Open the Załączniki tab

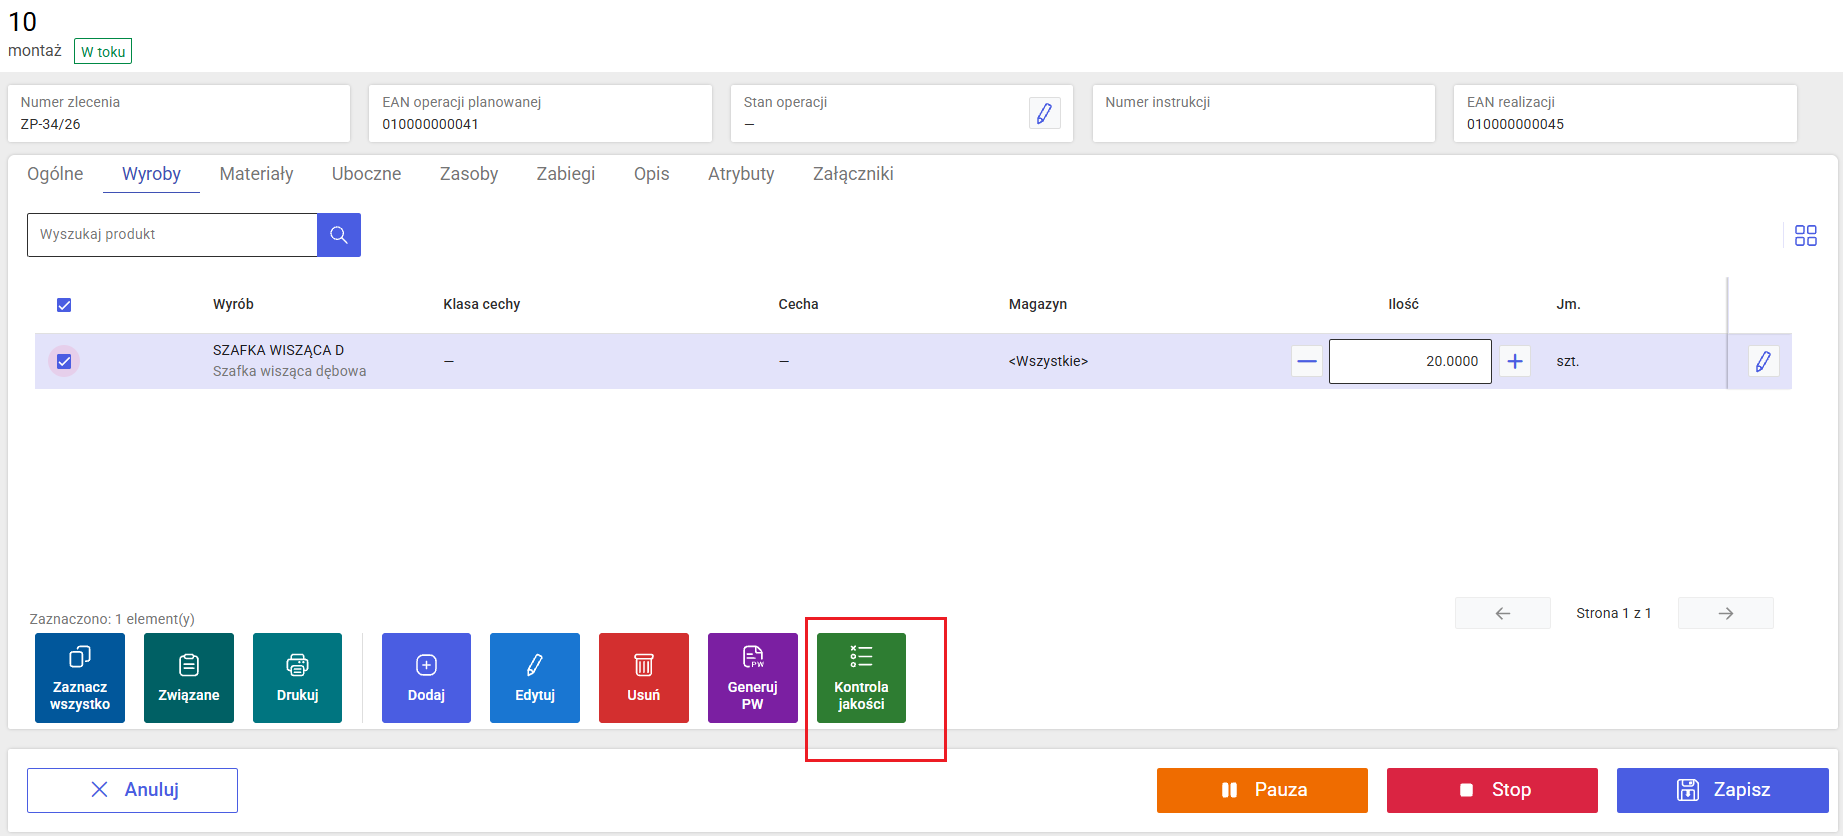click(853, 174)
